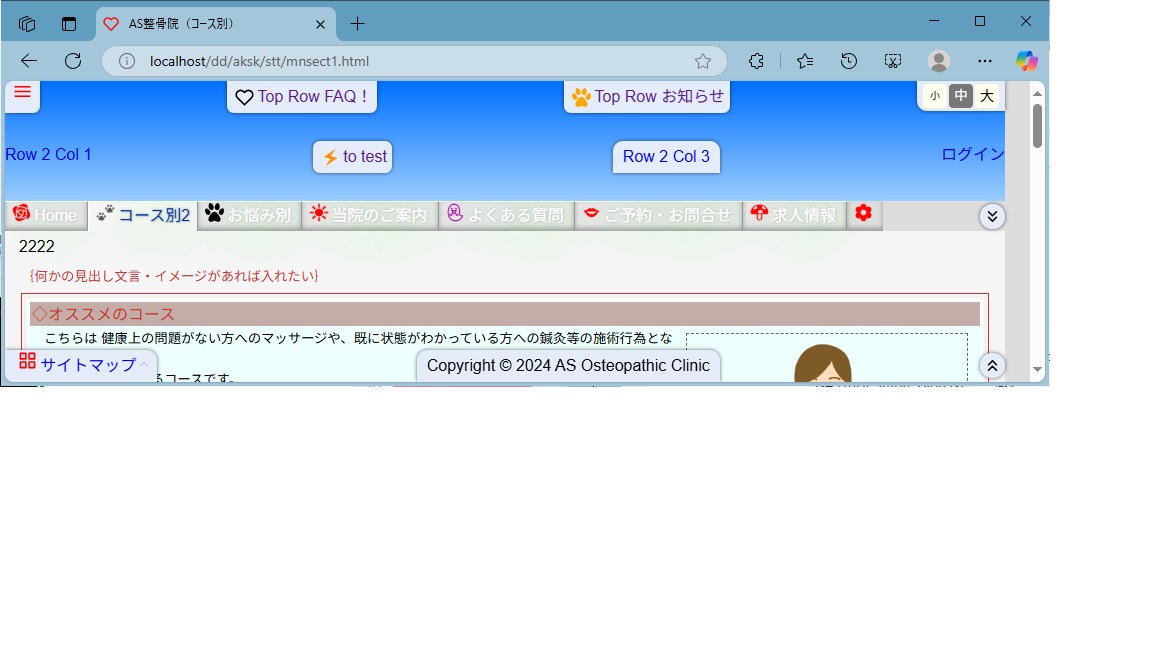Open browser History icon
Screen dimensions: 1152x648
tap(848, 61)
